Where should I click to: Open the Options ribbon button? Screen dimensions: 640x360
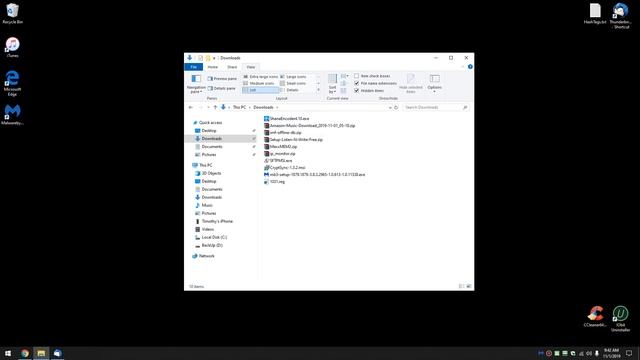pos(434,83)
